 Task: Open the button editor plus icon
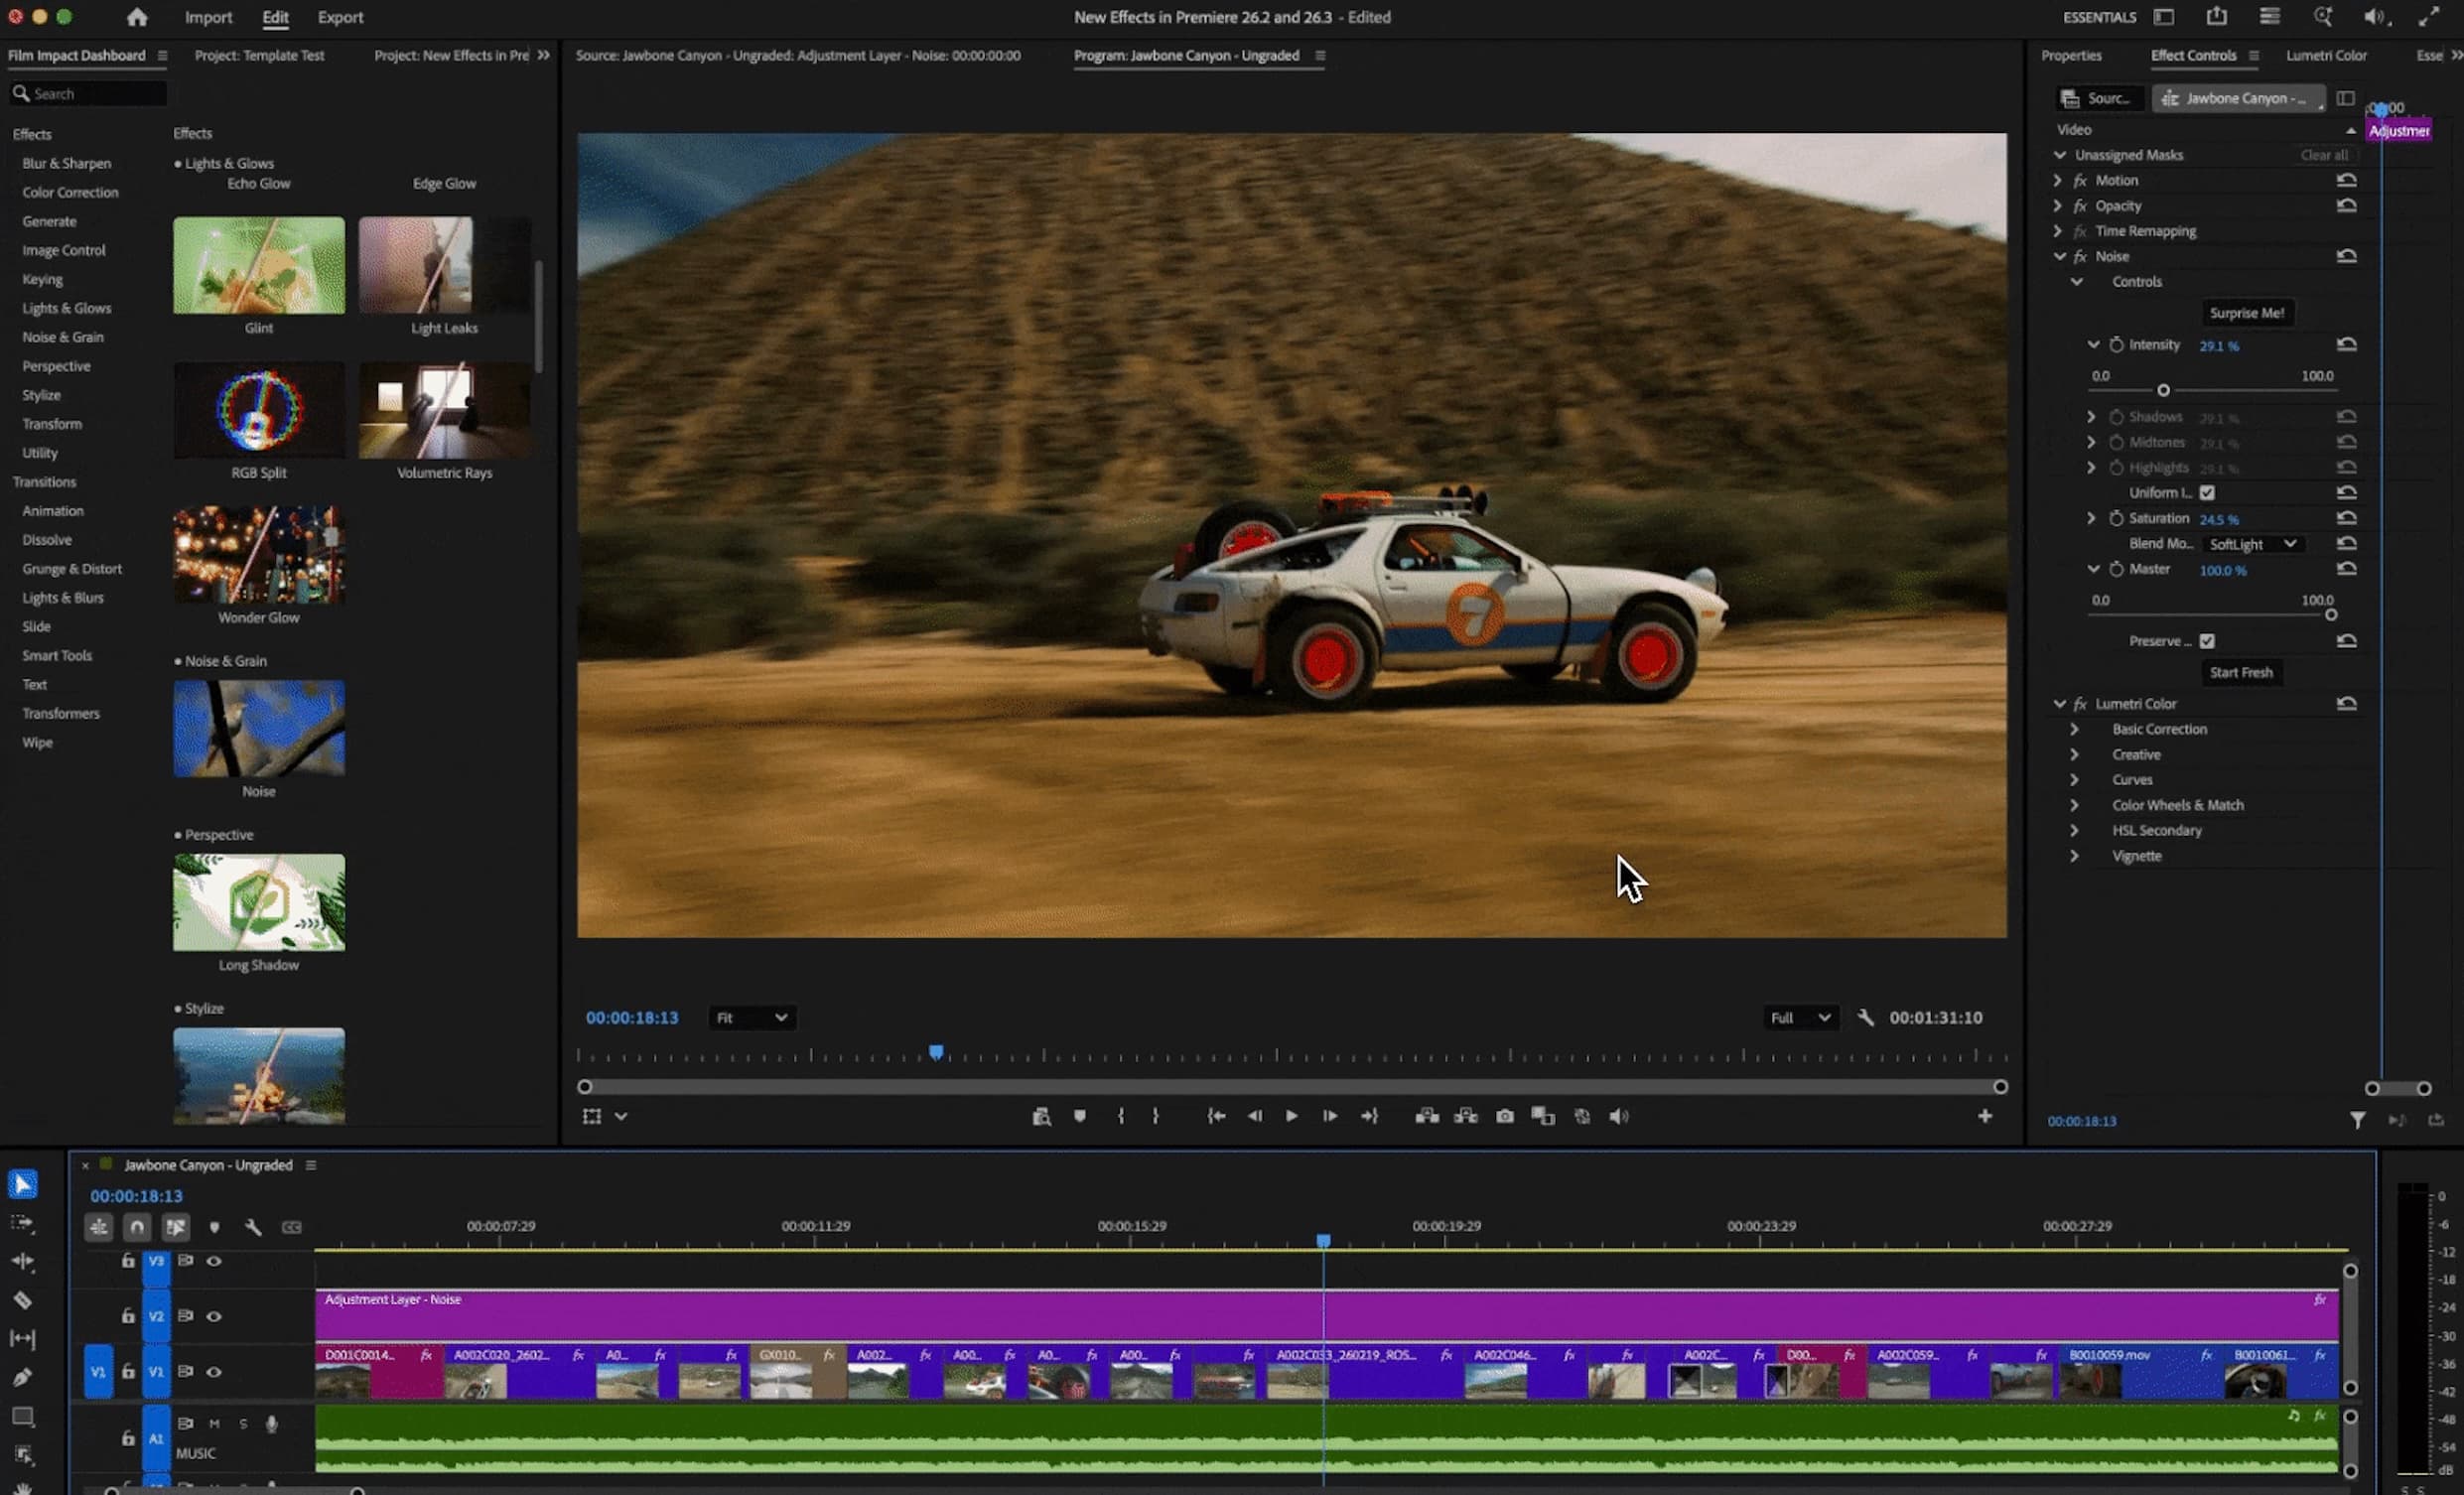point(1985,1116)
